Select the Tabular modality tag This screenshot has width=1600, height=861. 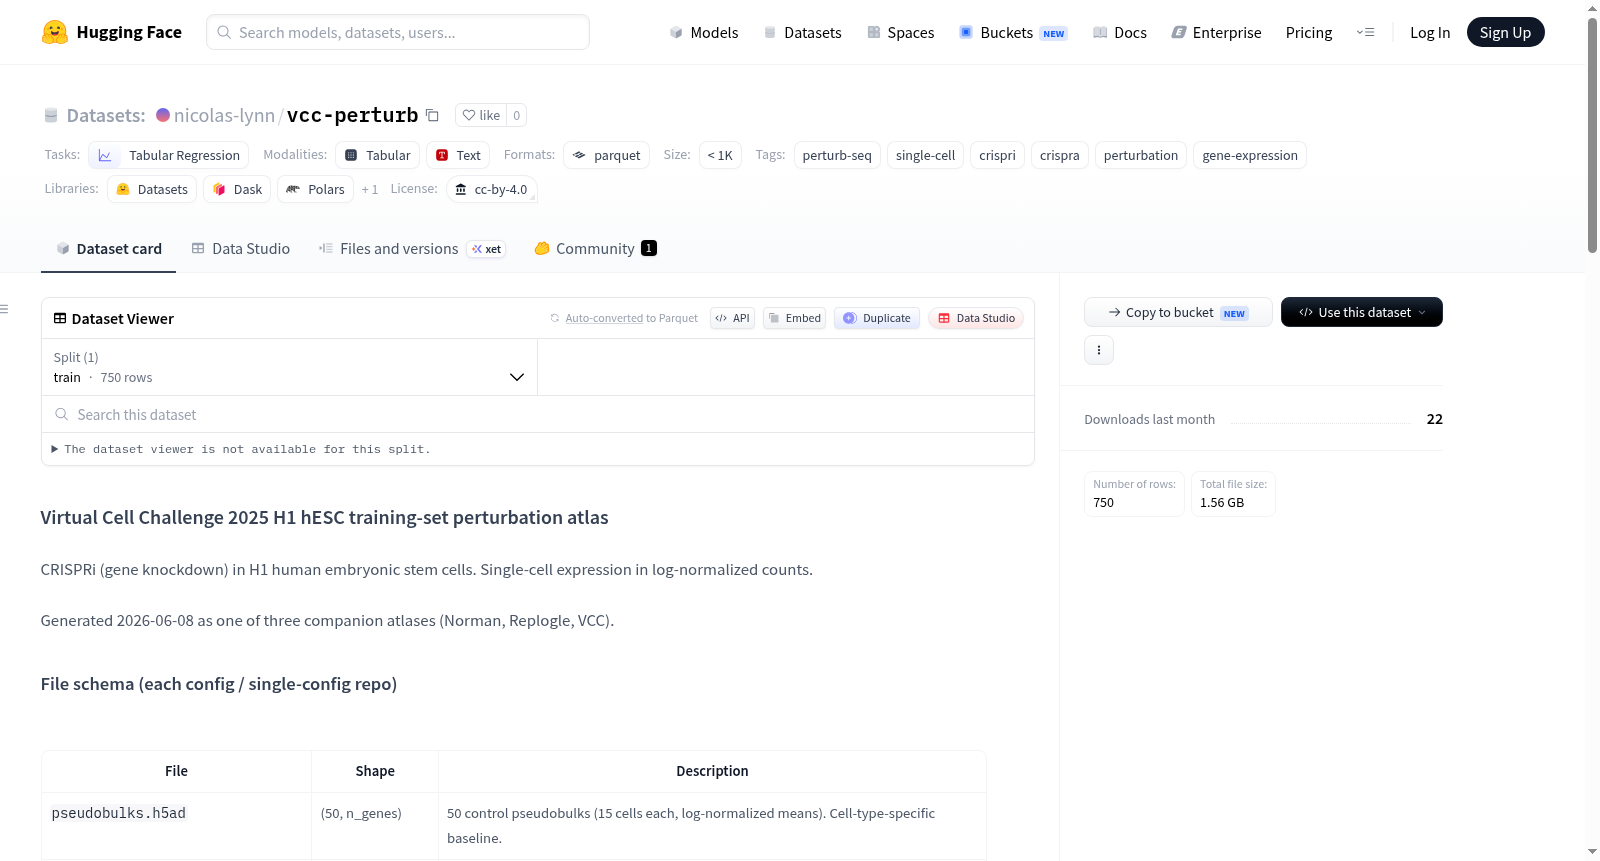click(x=377, y=155)
